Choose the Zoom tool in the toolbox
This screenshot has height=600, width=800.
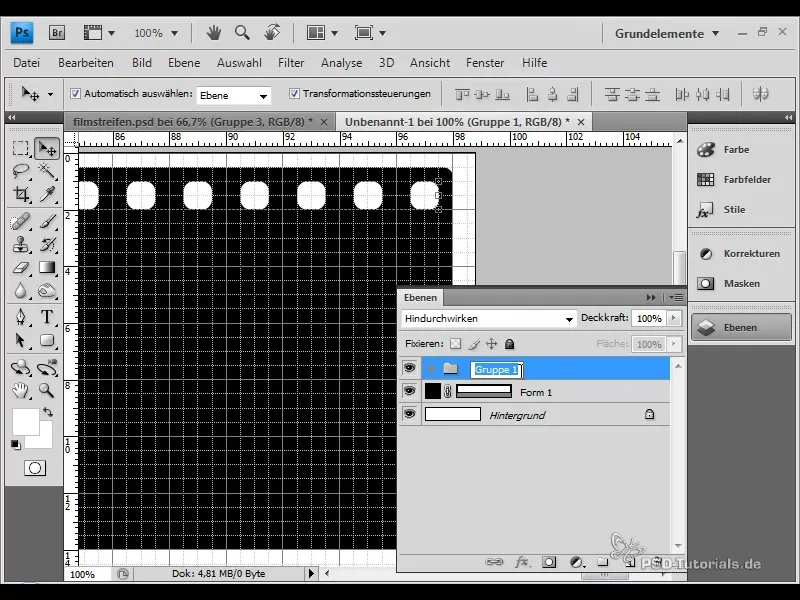pos(46,390)
